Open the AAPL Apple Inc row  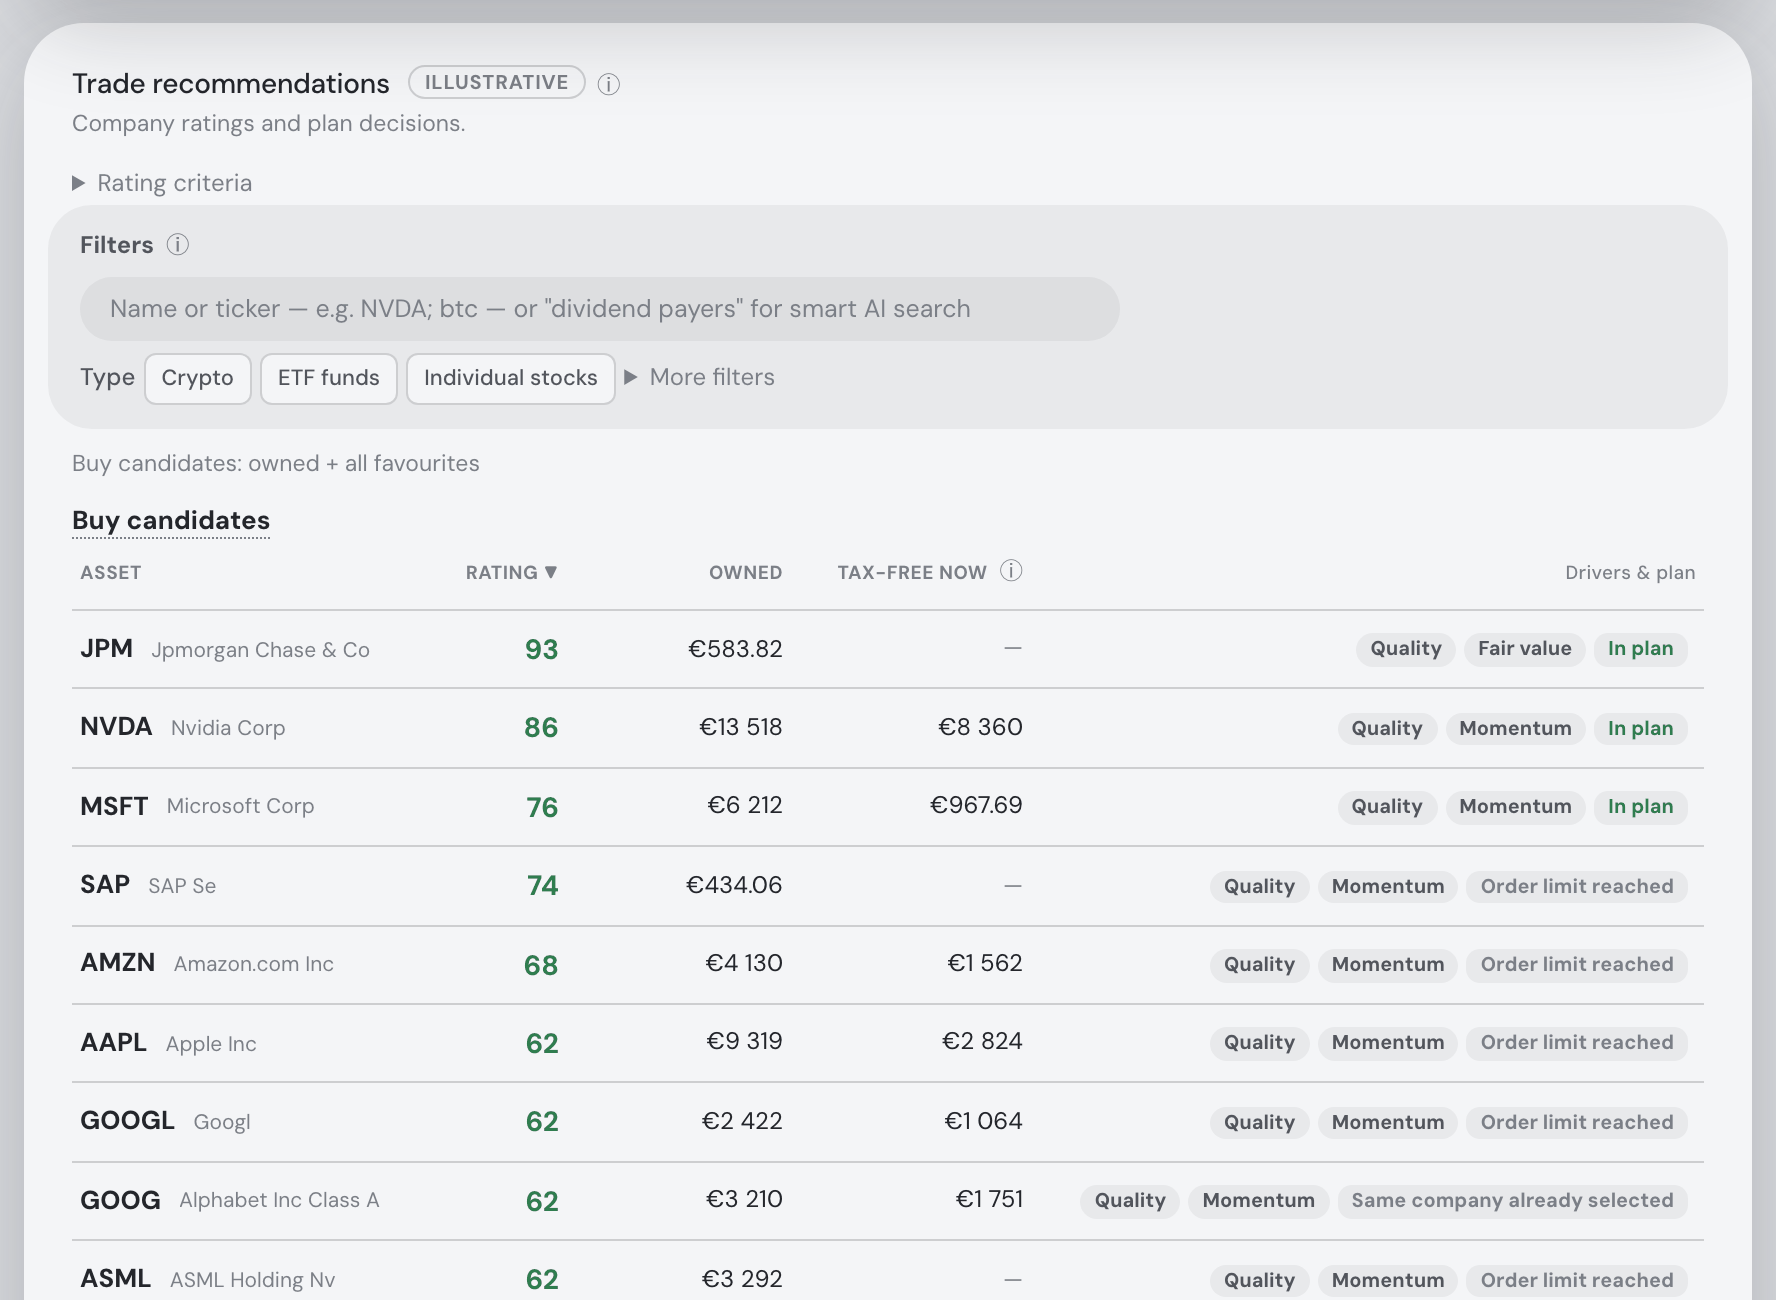pos(888,1043)
